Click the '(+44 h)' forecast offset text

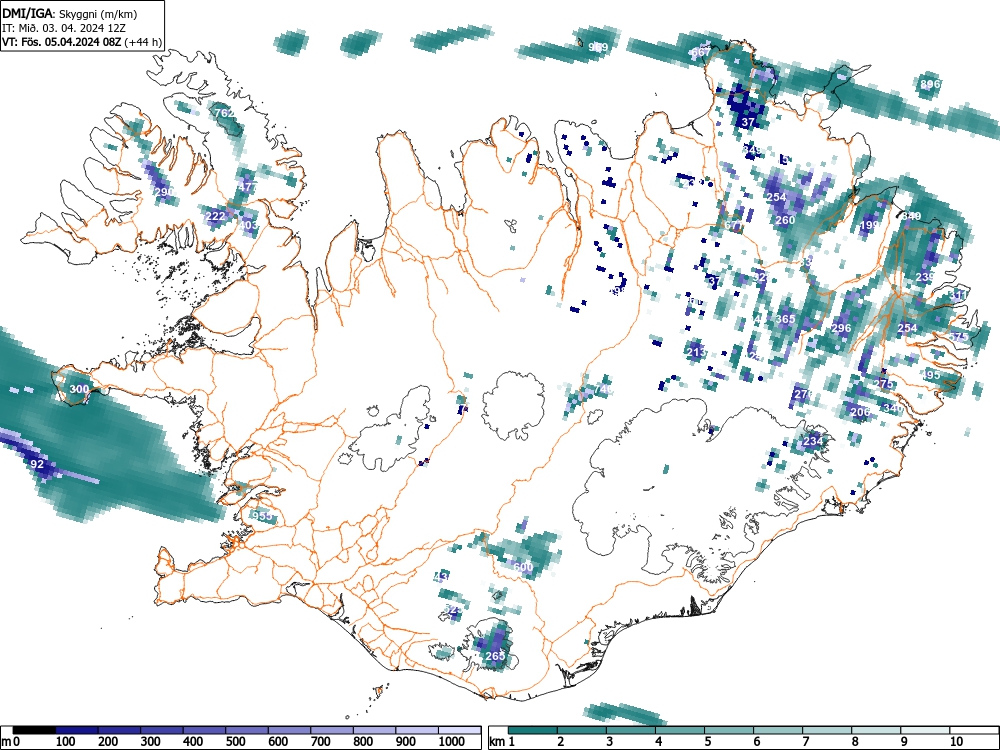[x=143, y=42]
